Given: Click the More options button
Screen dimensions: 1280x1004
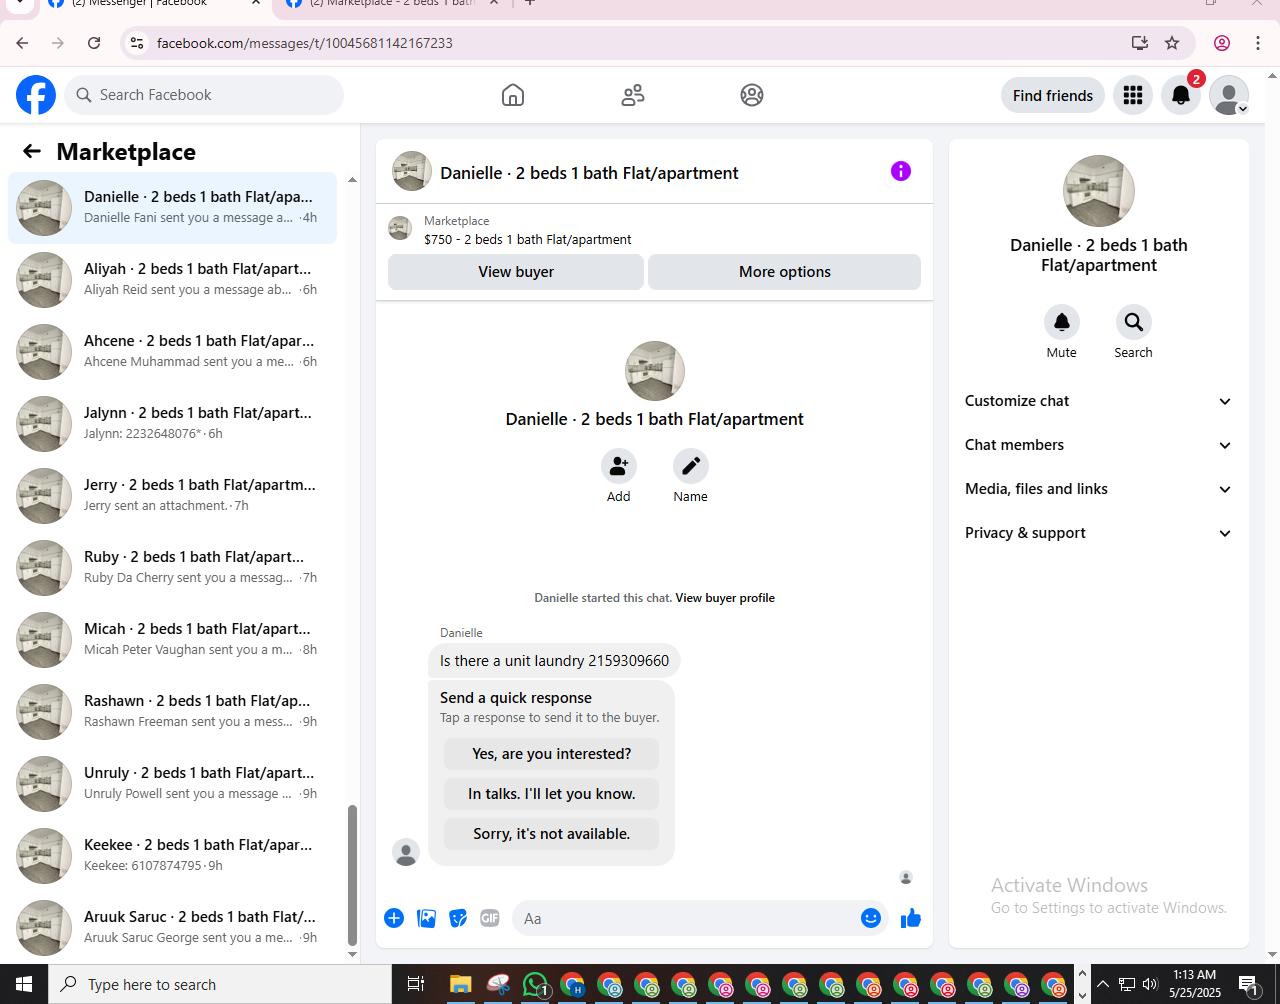Looking at the screenshot, I should point(785,272).
